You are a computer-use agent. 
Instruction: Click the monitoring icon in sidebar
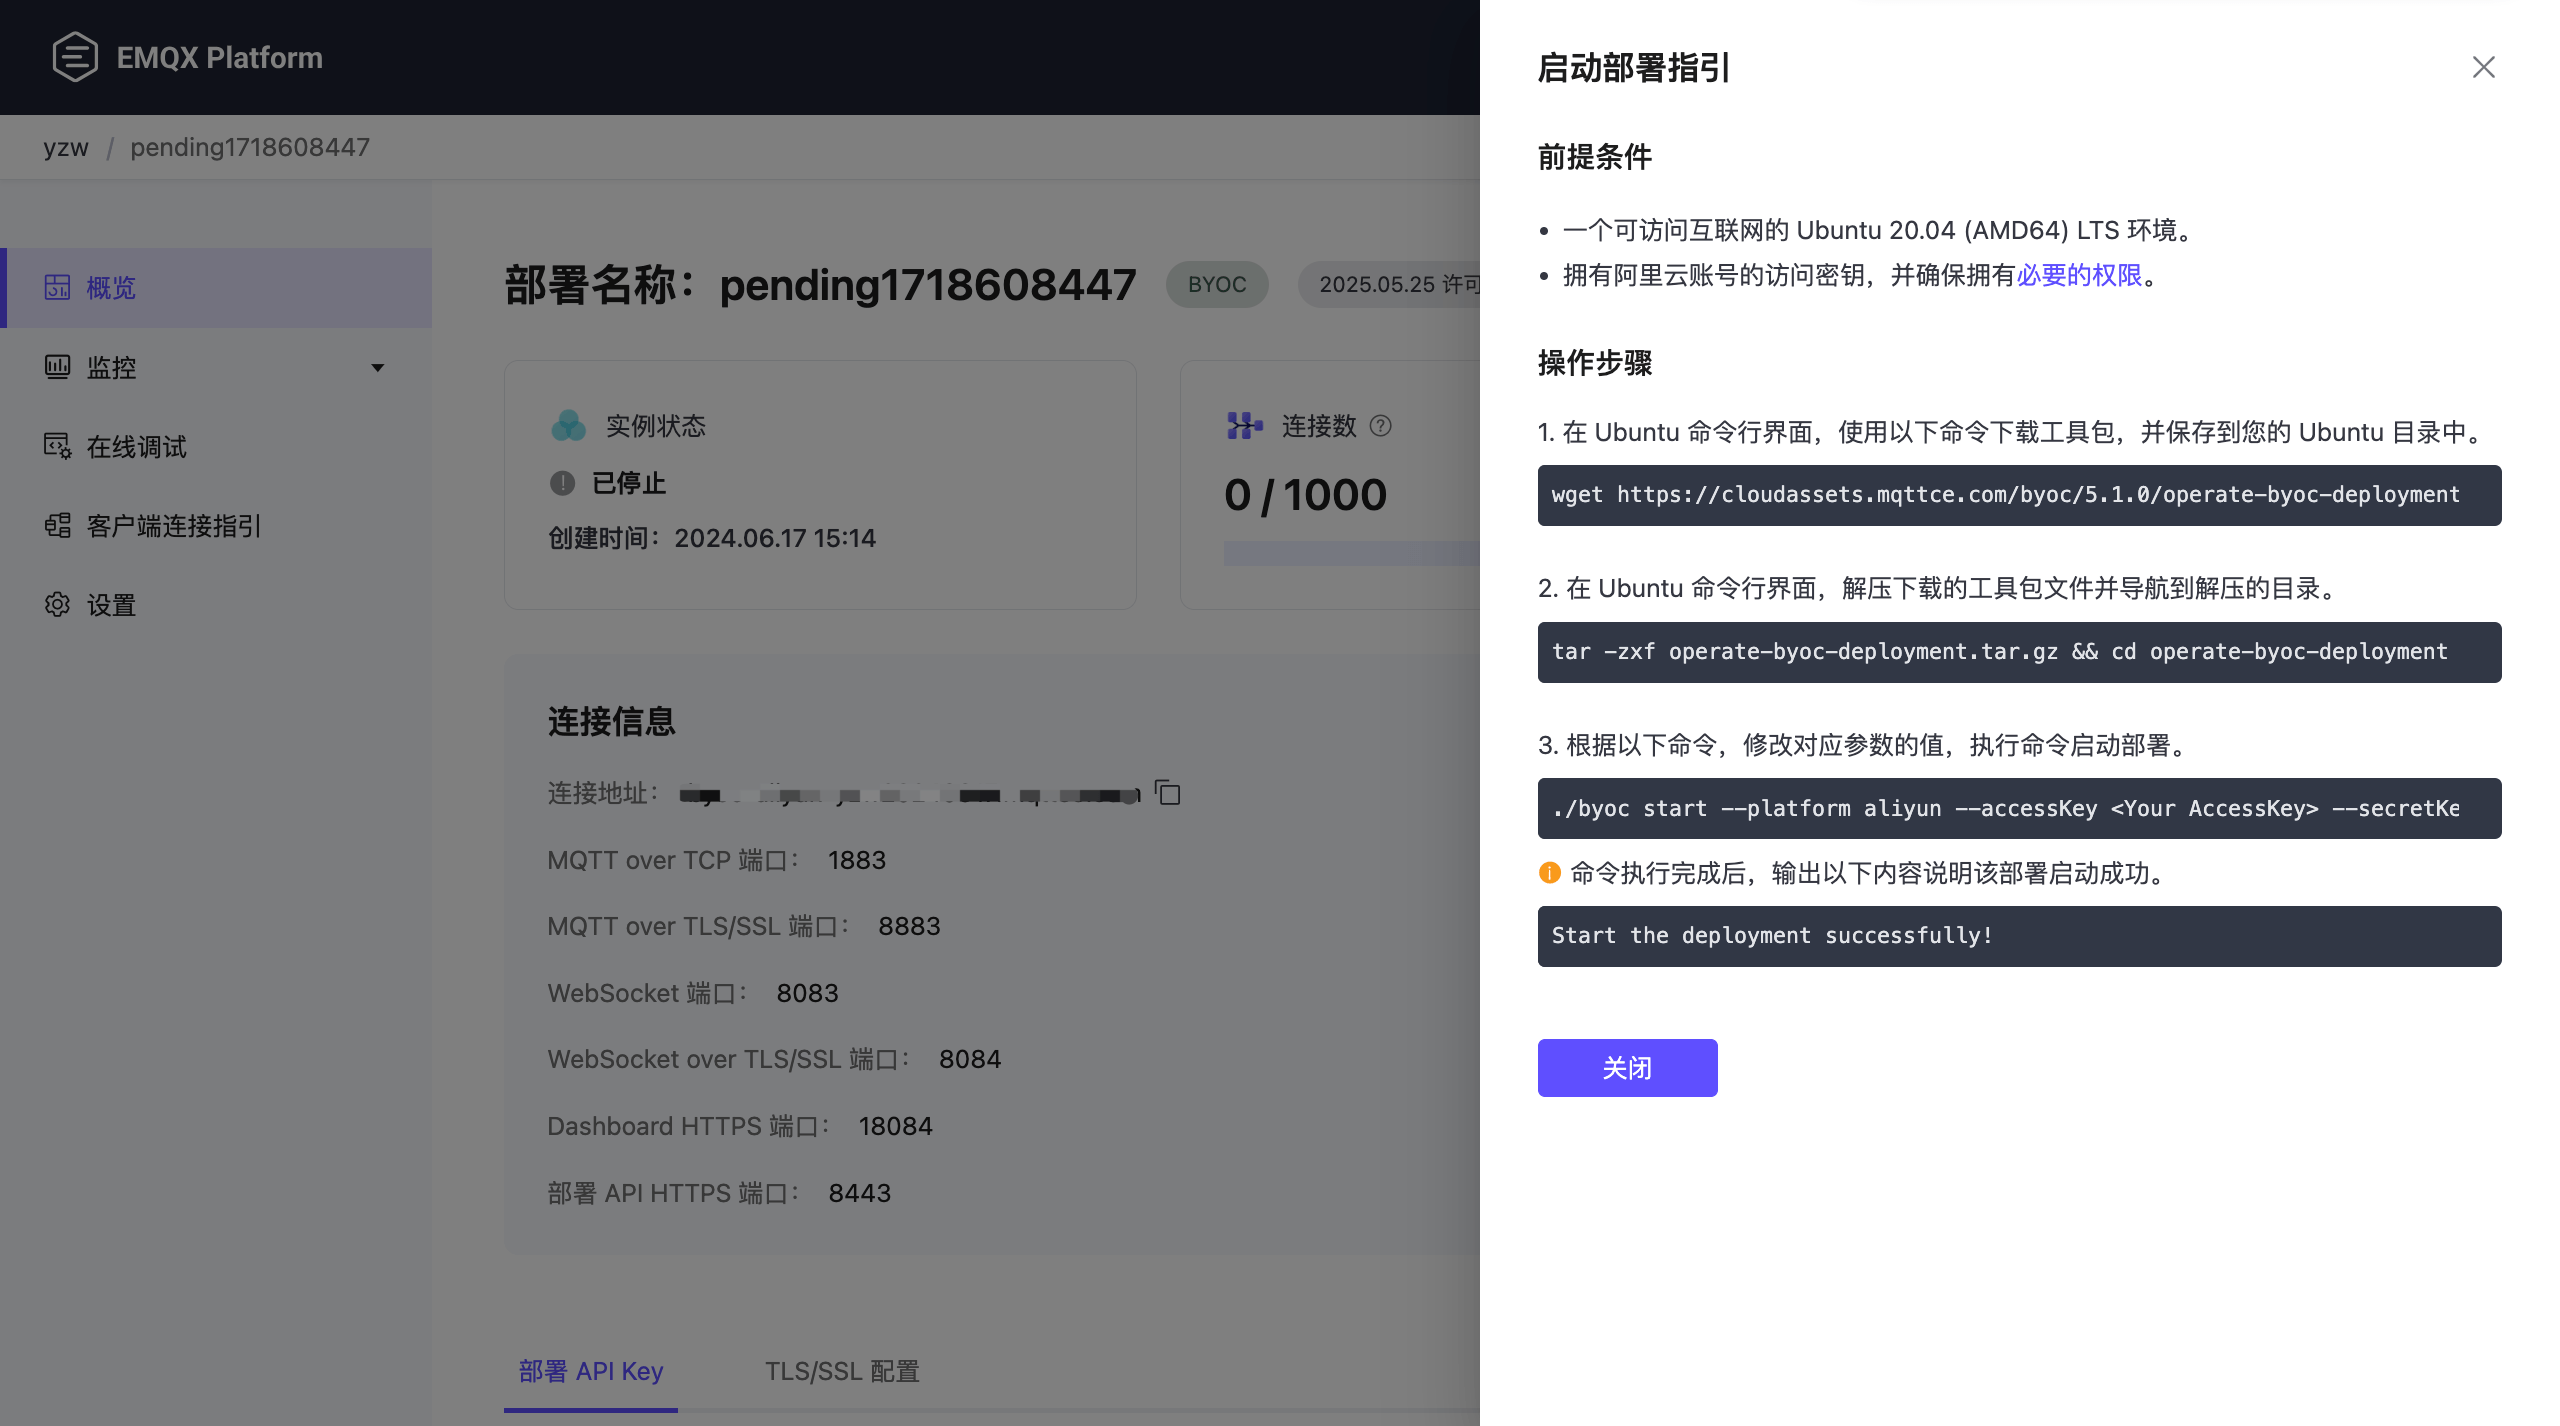point(57,367)
